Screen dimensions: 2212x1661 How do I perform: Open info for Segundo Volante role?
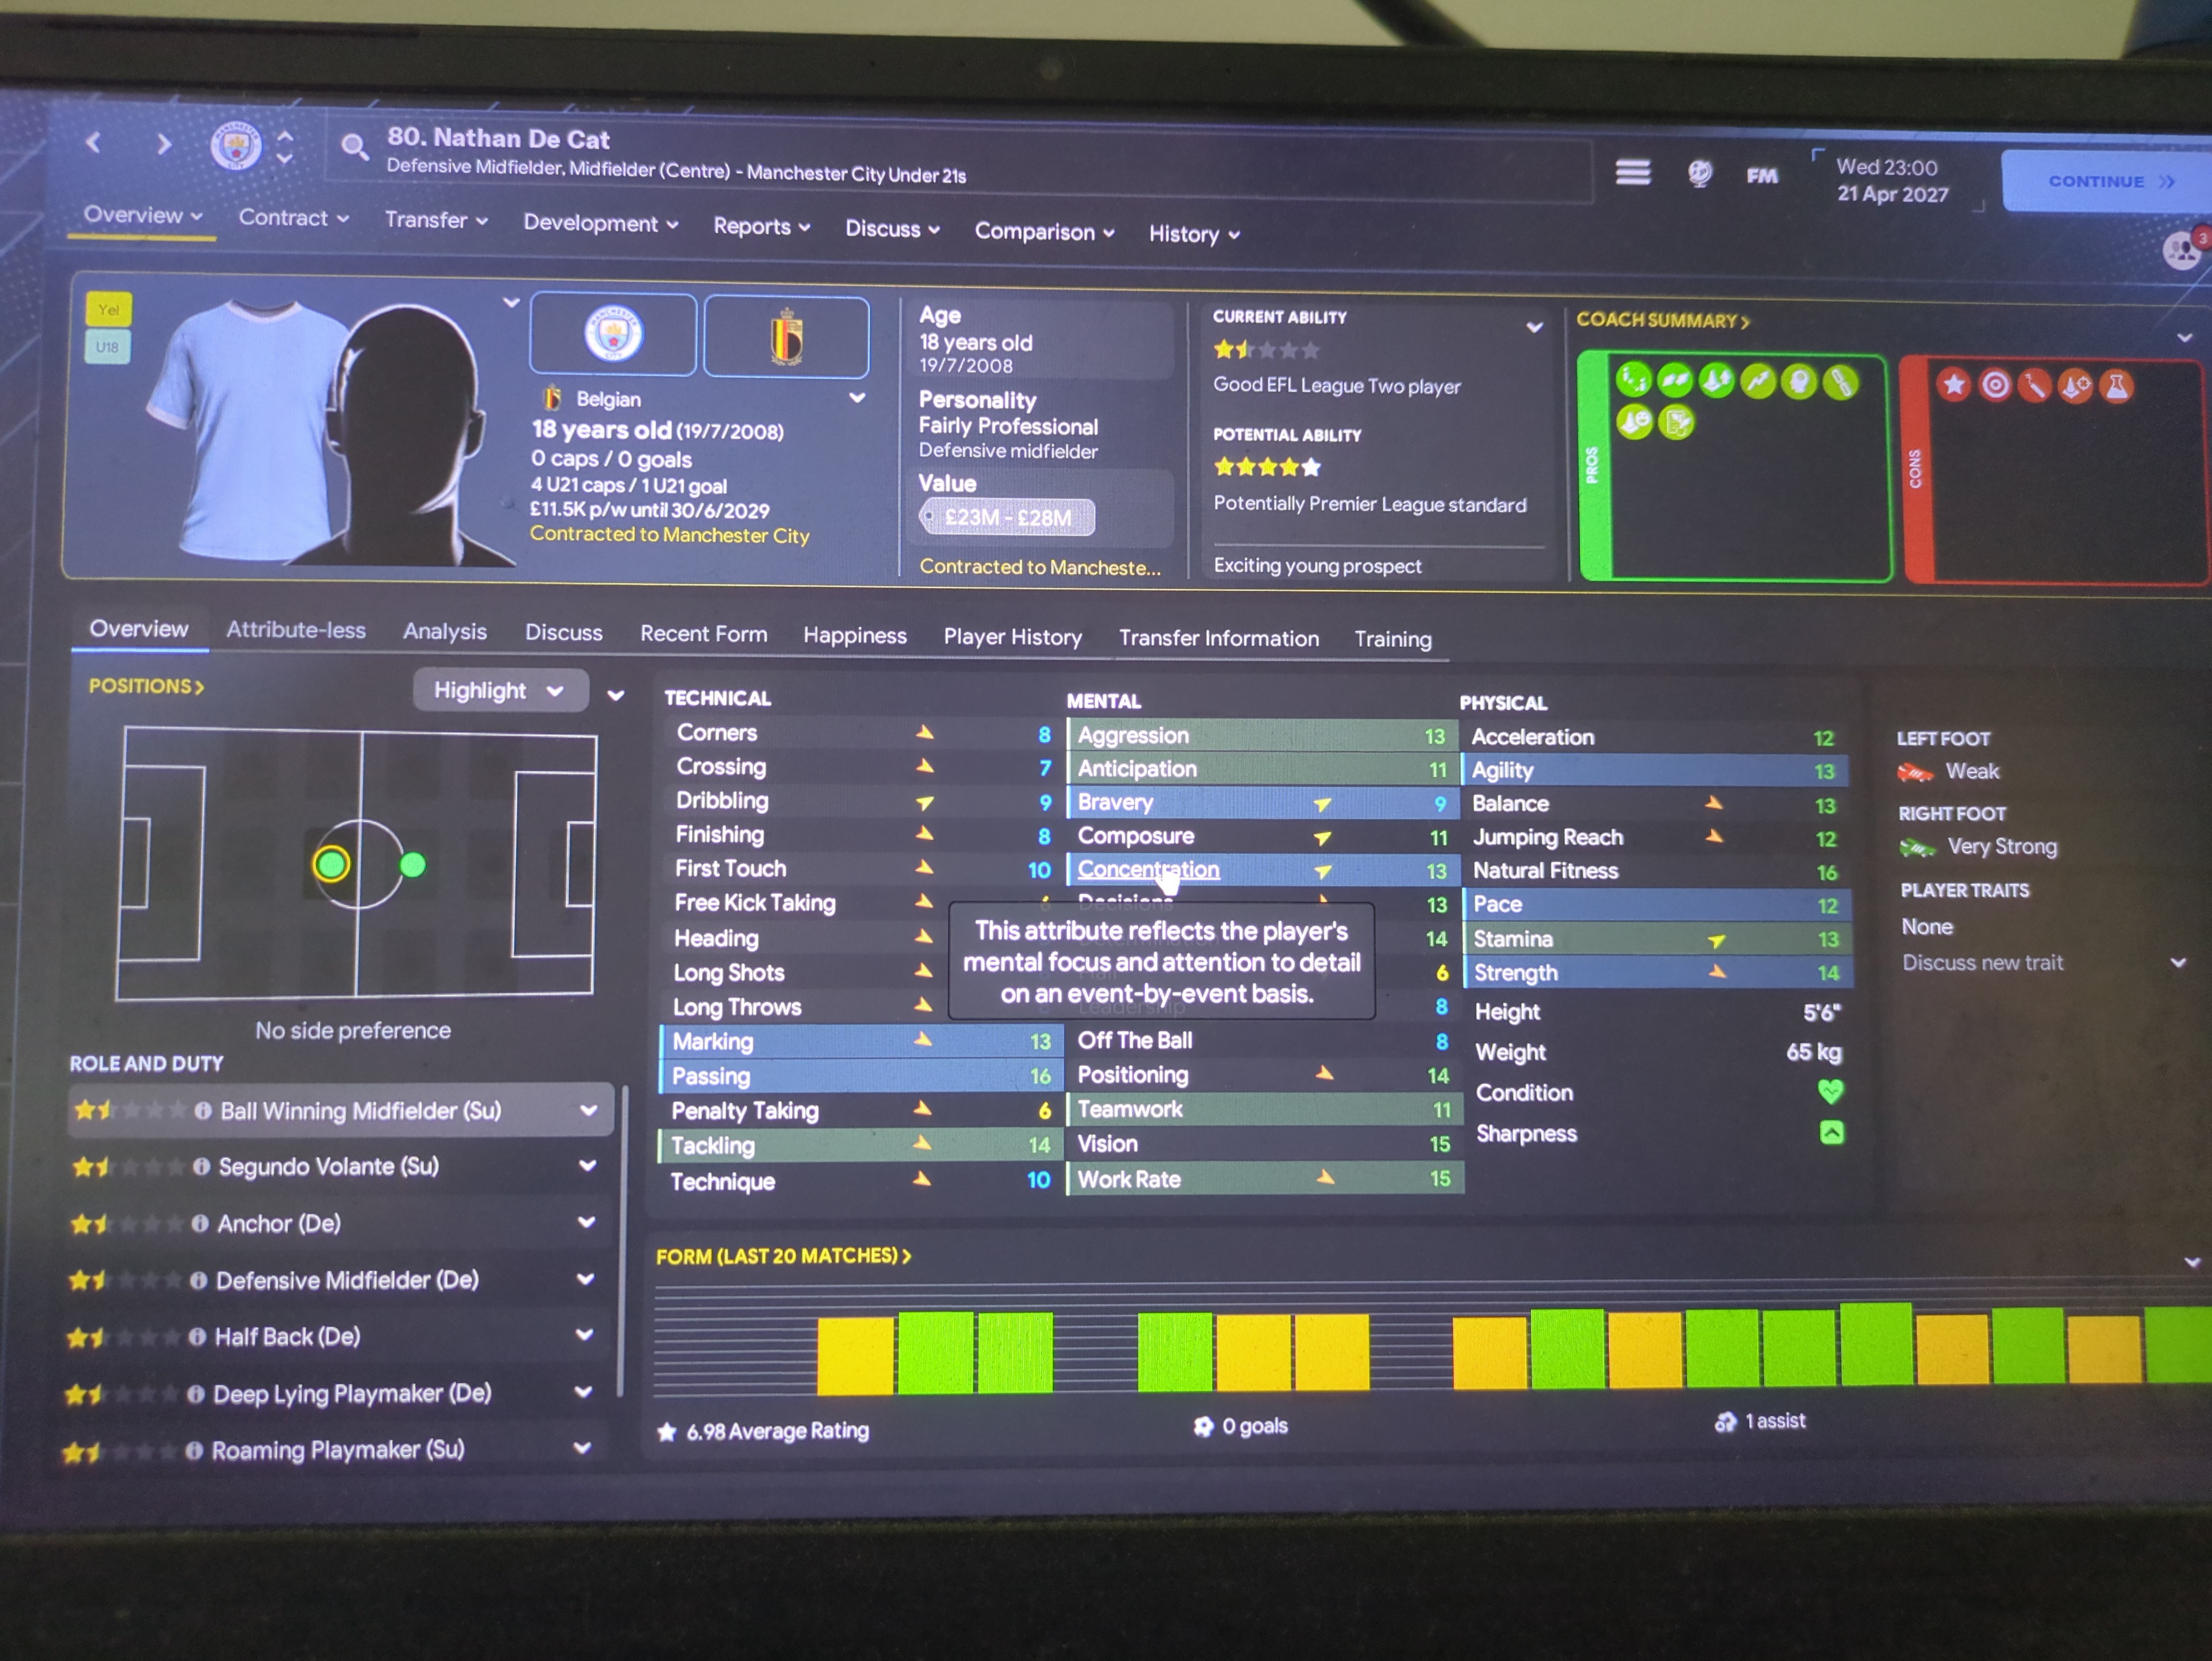click(201, 1167)
